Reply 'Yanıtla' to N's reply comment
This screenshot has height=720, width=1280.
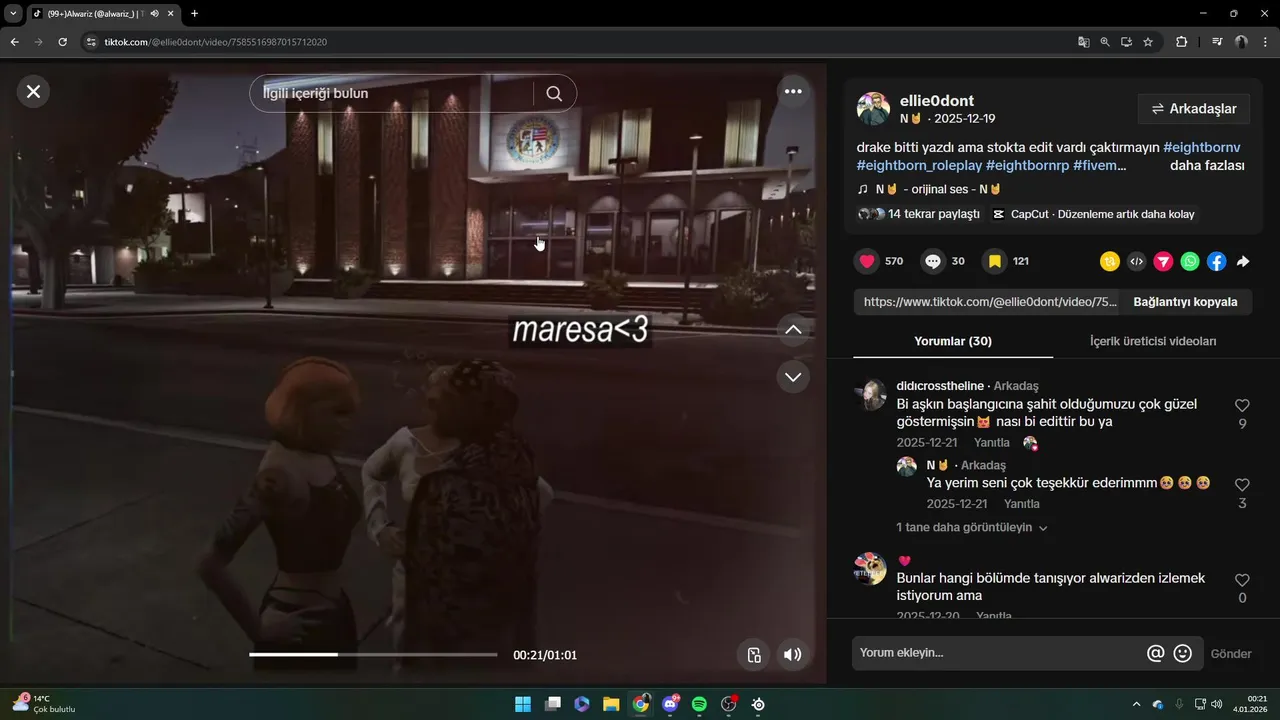coord(1022,504)
